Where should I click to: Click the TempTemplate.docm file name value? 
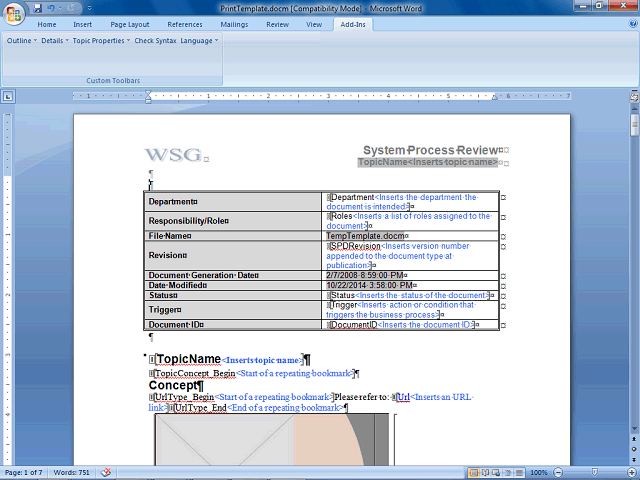(365, 236)
